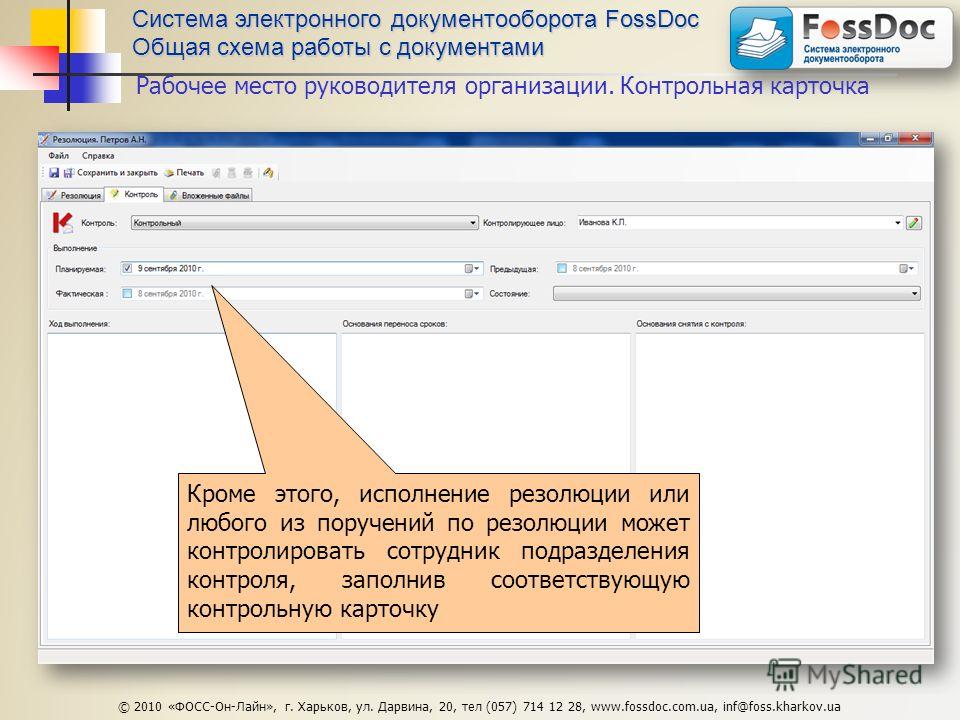The height and width of the screenshot is (720, 960).
Task: Open calendar dropdown for 'Планируемая' date
Action: [471, 269]
